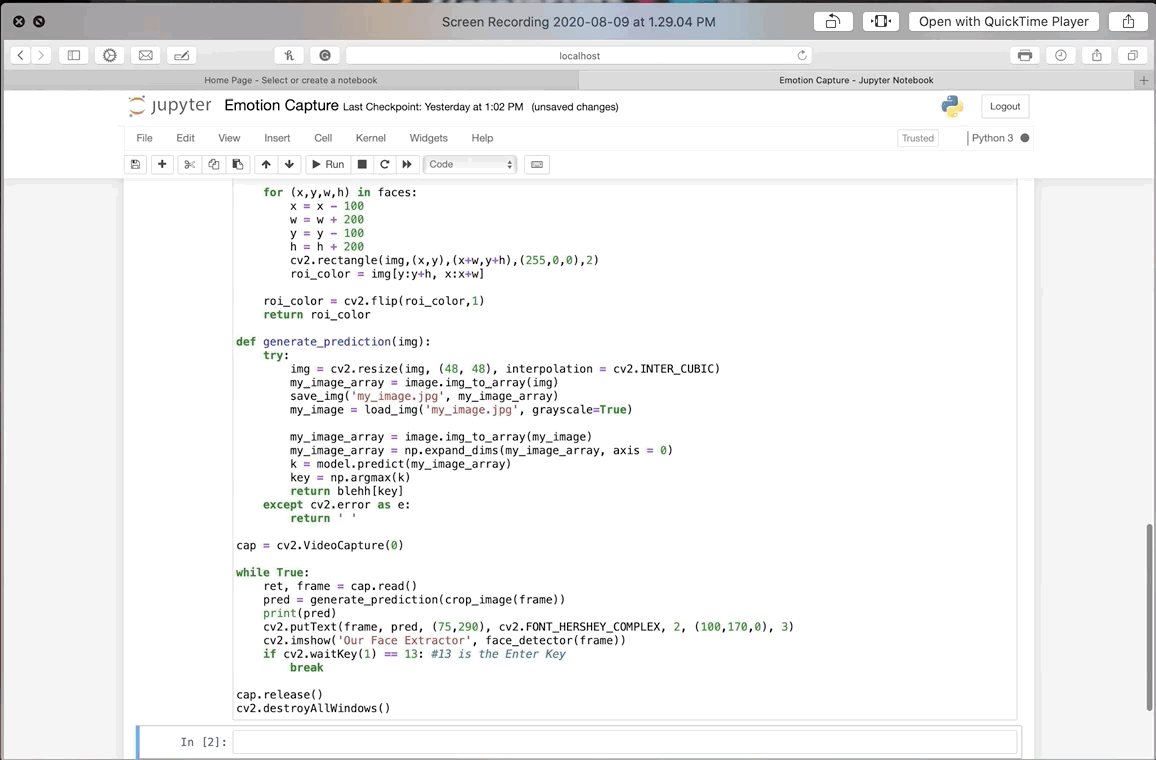Click the save and checkpoint icon
The image size is (1156, 760).
(x=136, y=164)
